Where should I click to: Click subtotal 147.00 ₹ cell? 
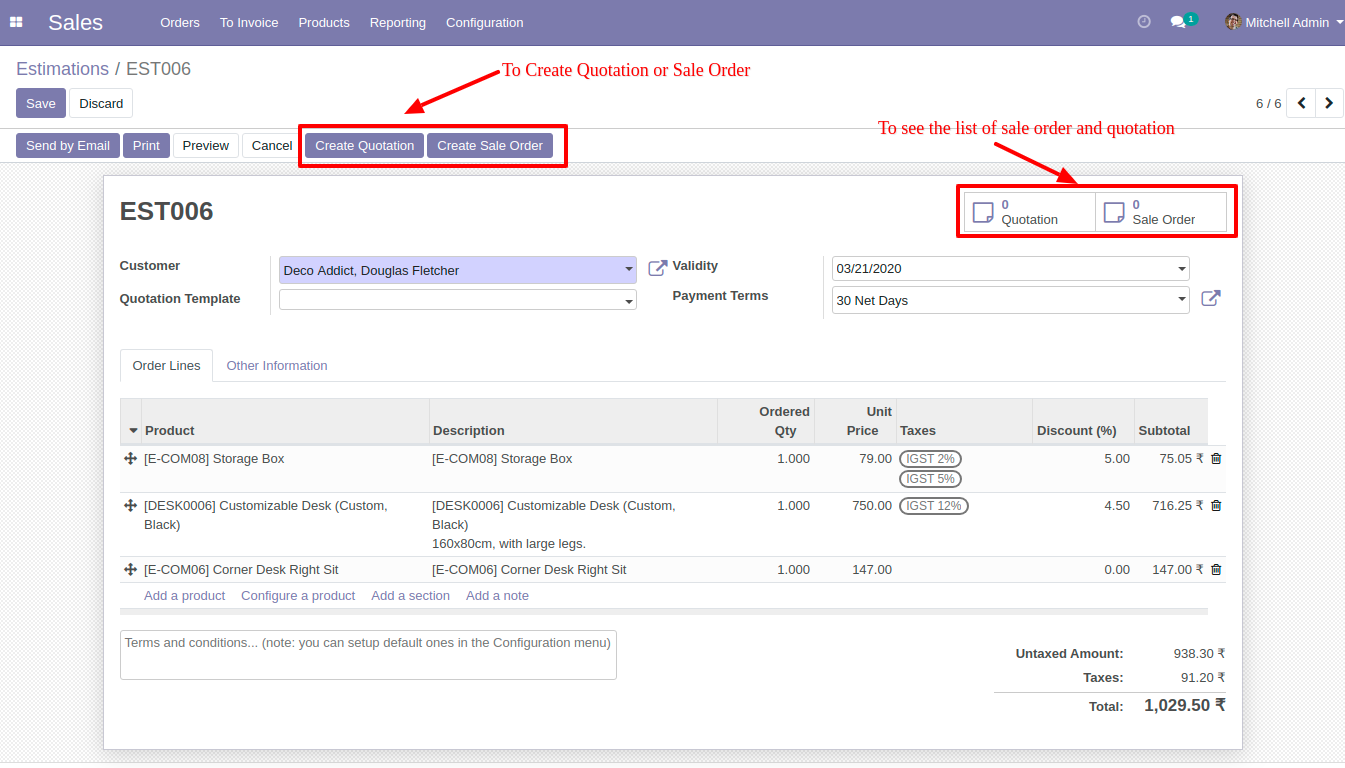pos(1171,570)
